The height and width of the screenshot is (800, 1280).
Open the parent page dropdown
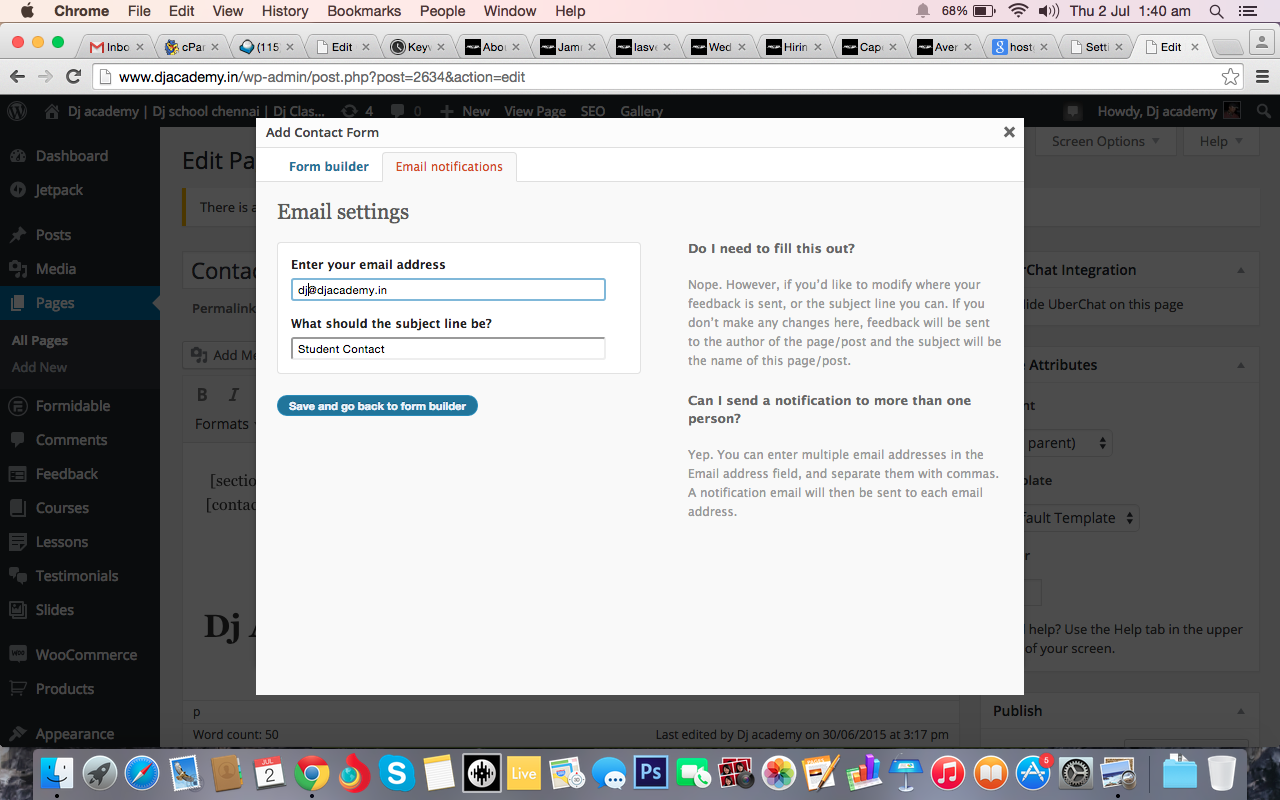(x=1067, y=442)
